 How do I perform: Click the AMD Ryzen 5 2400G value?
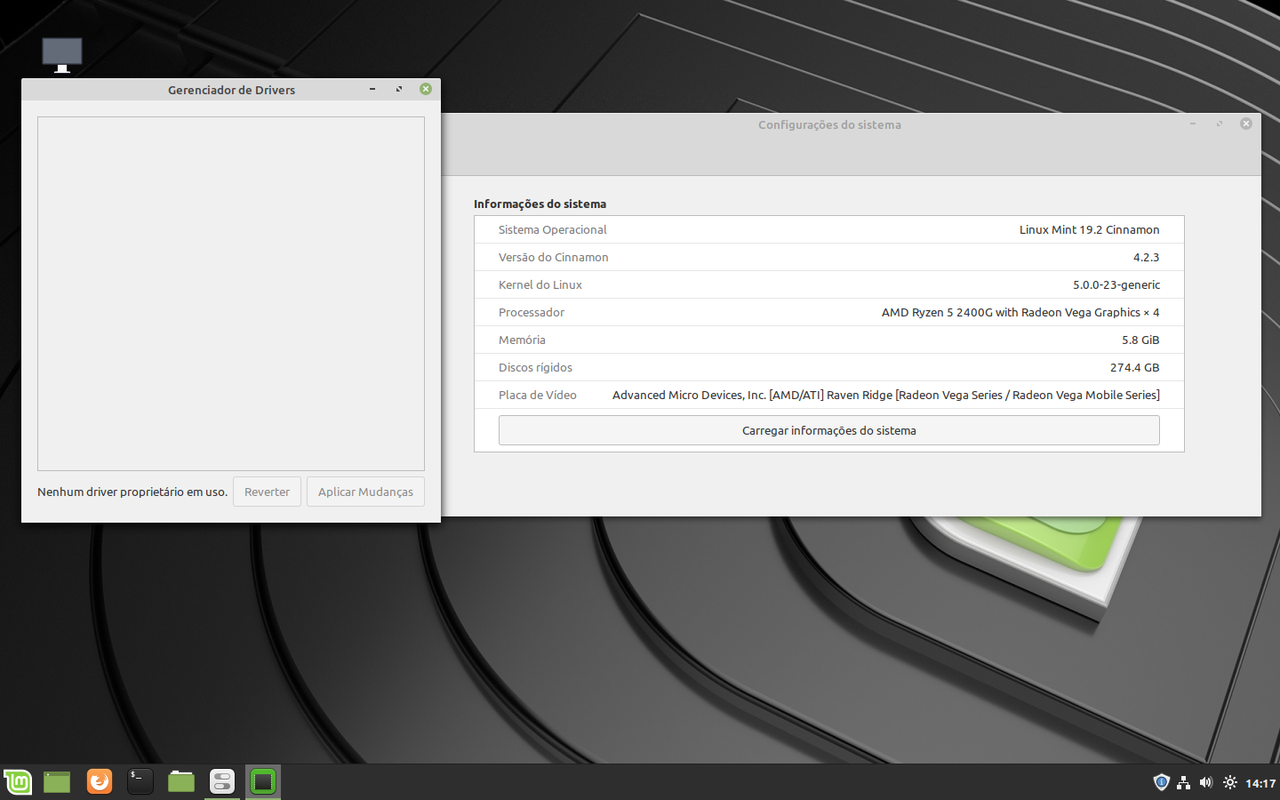(1020, 312)
